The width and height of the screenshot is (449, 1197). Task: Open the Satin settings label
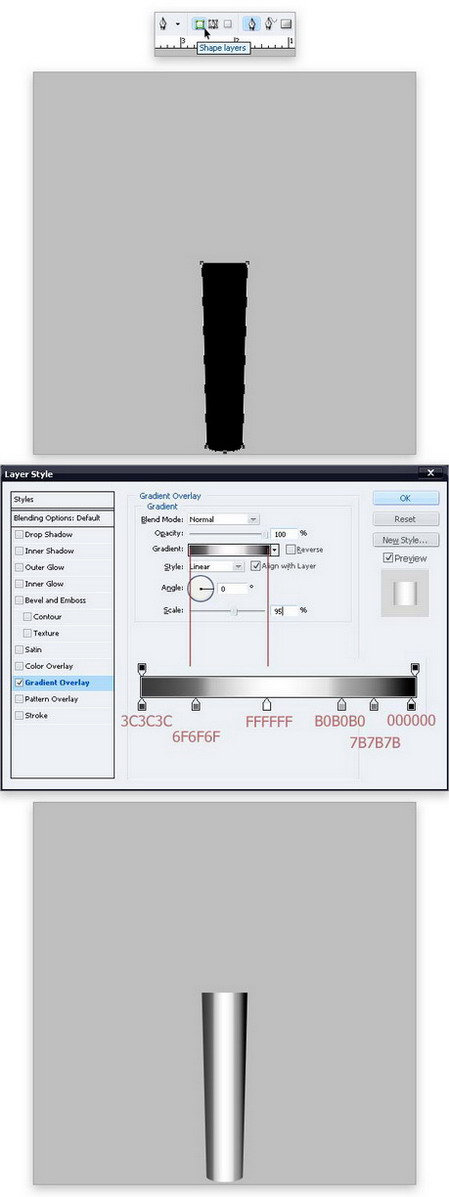[34, 650]
